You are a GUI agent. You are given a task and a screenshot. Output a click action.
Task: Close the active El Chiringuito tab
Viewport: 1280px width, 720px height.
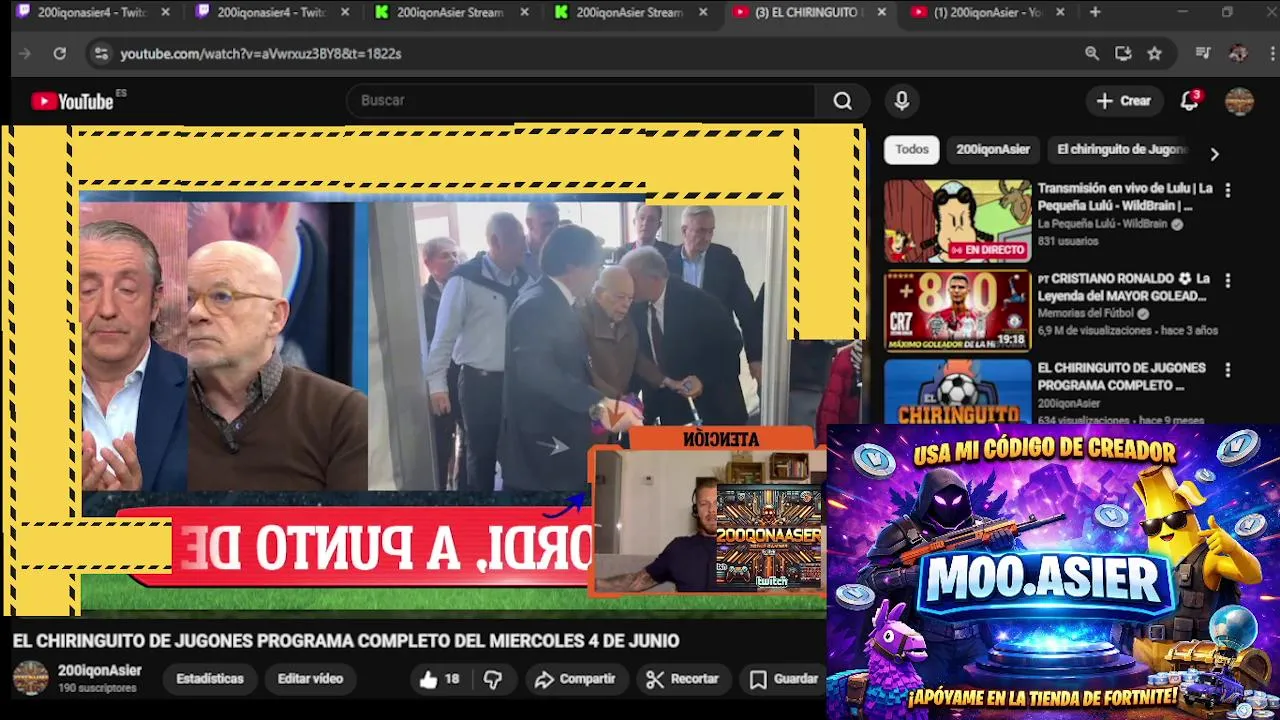(881, 12)
